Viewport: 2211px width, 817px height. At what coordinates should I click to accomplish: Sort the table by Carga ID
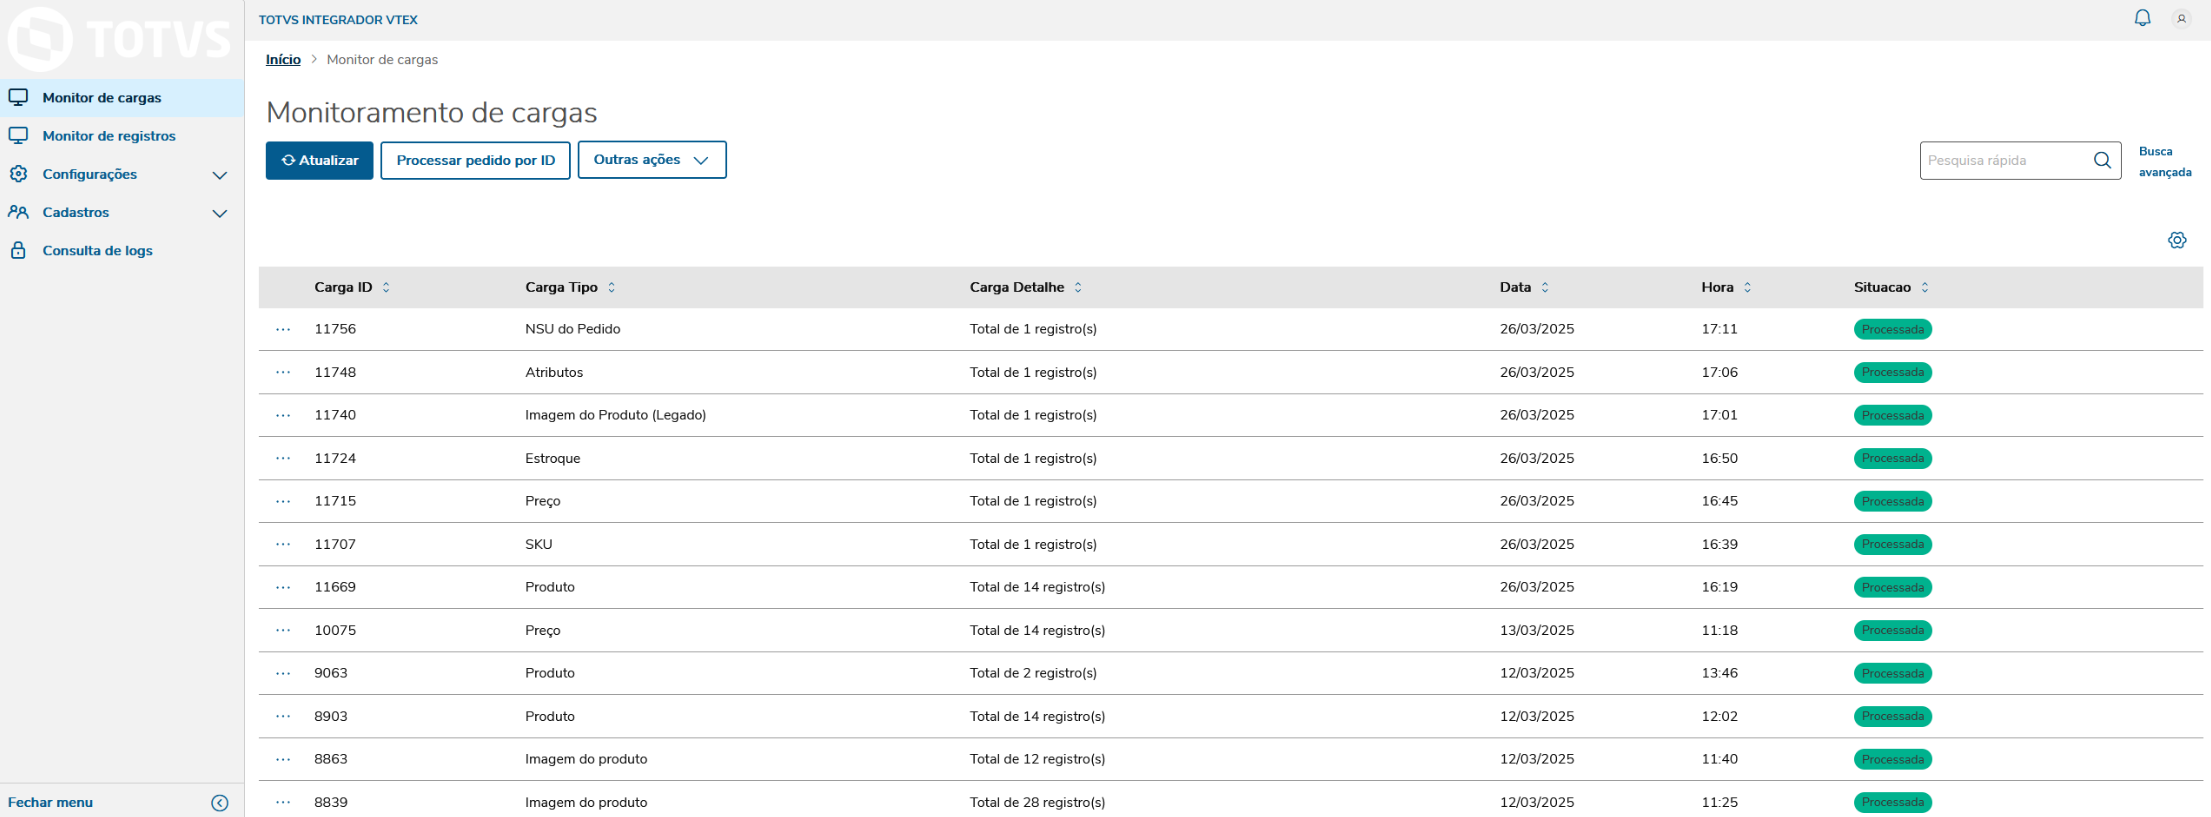(x=386, y=288)
